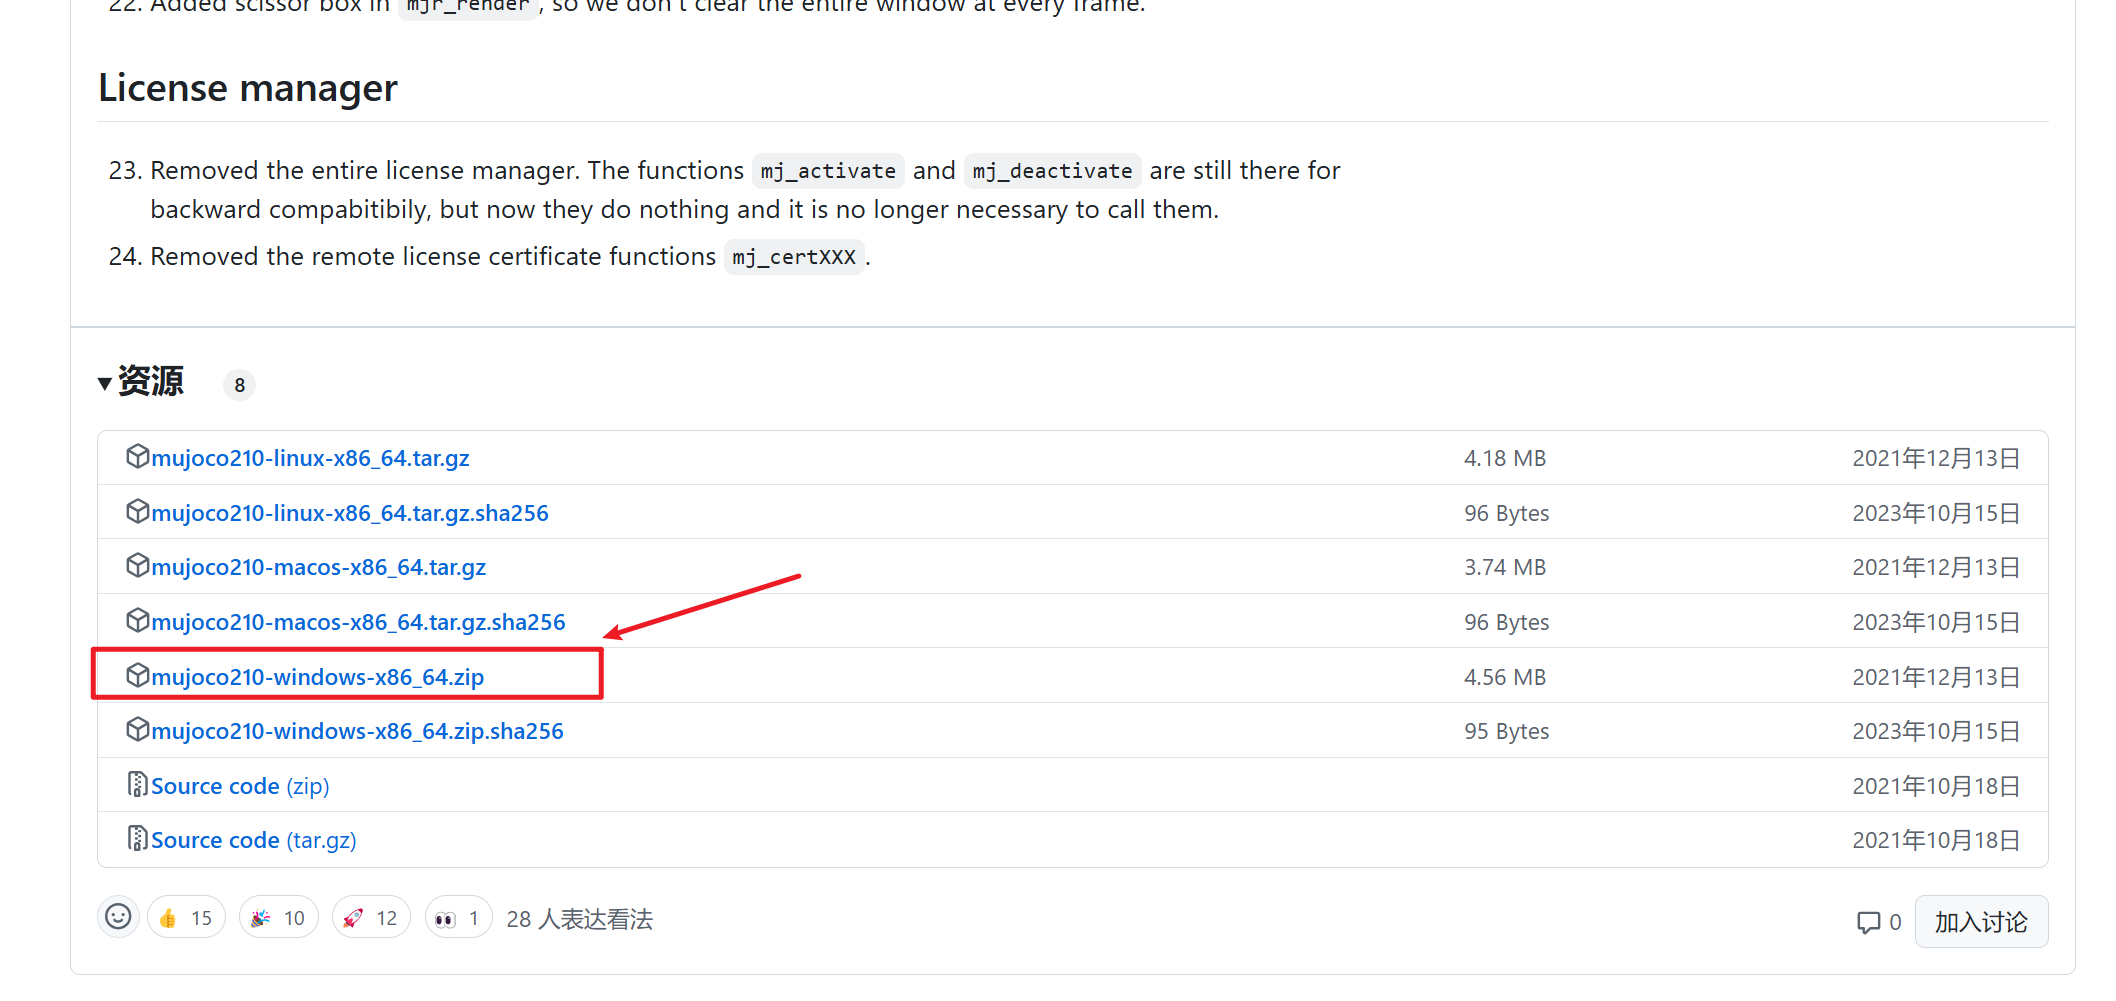Click the 28 人表达看法 reactions summary
2116x1001 pixels.
(580, 919)
